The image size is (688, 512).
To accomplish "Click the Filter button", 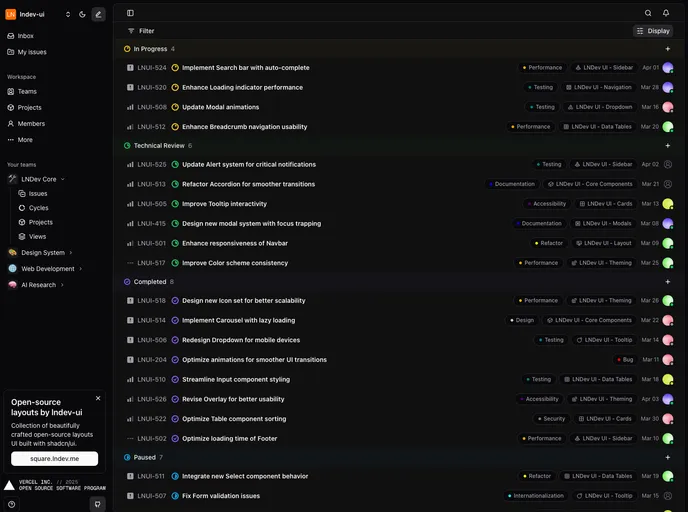I will [x=141, y=31].
